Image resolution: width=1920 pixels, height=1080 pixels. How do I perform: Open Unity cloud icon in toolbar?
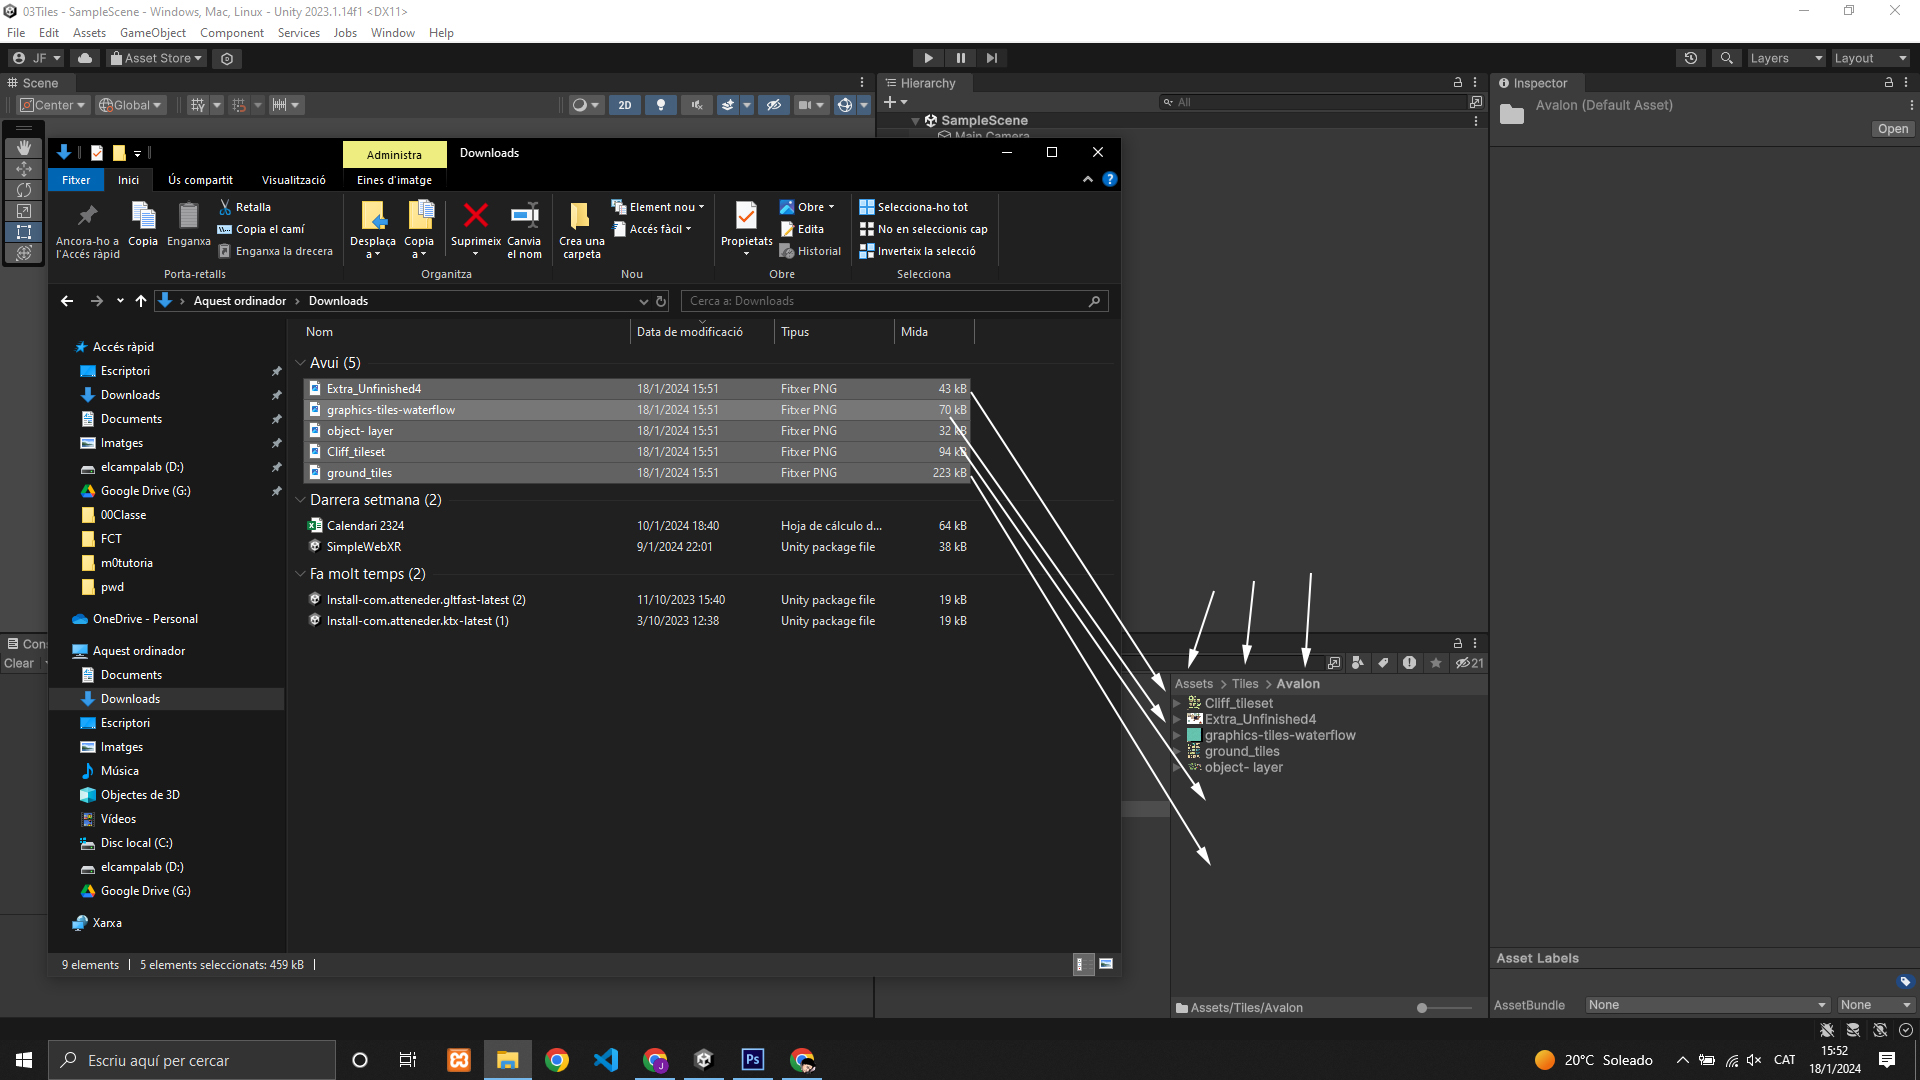tap(85, 58)
